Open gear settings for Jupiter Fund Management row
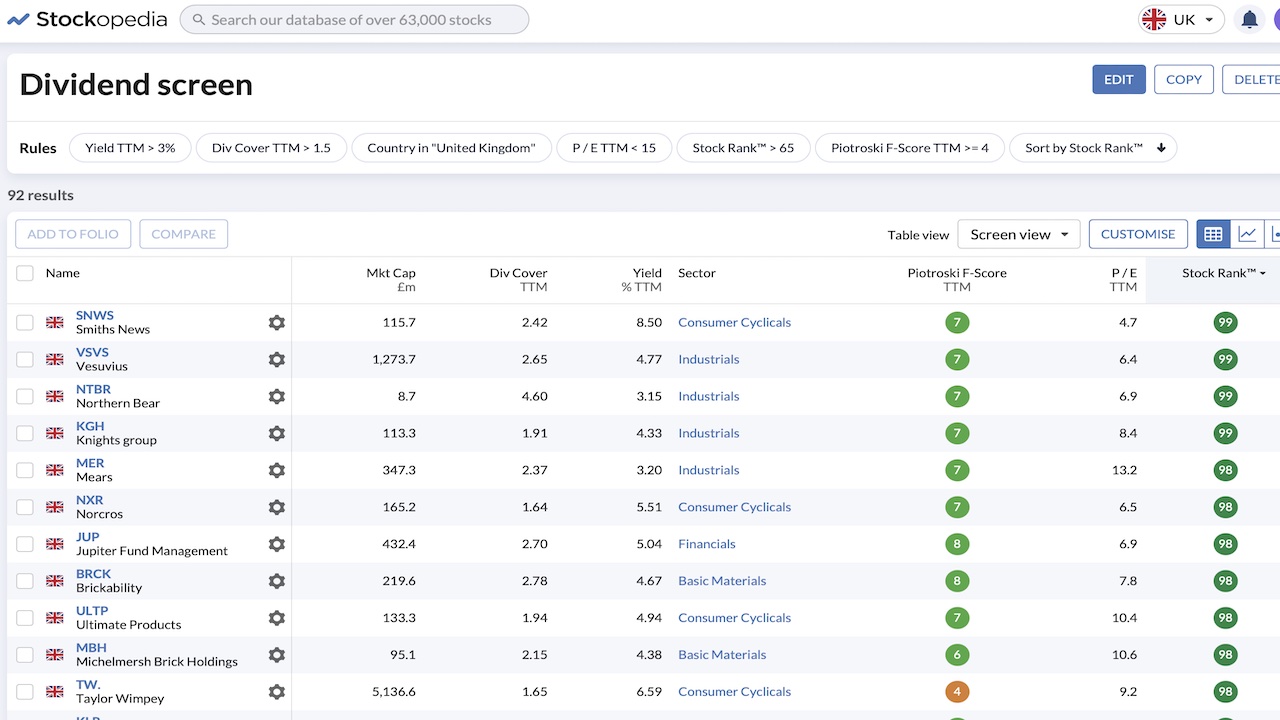 pyautogui.click(x=277, y=544)
